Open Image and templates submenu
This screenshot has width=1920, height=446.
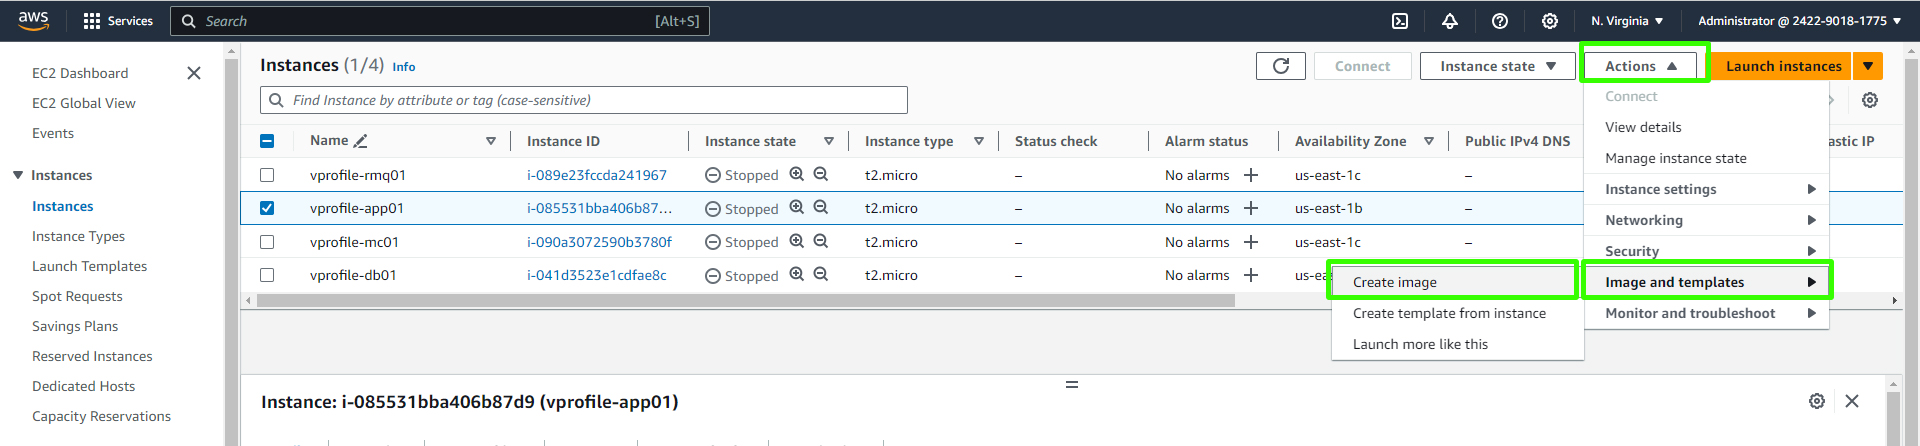click(1707, 282)
